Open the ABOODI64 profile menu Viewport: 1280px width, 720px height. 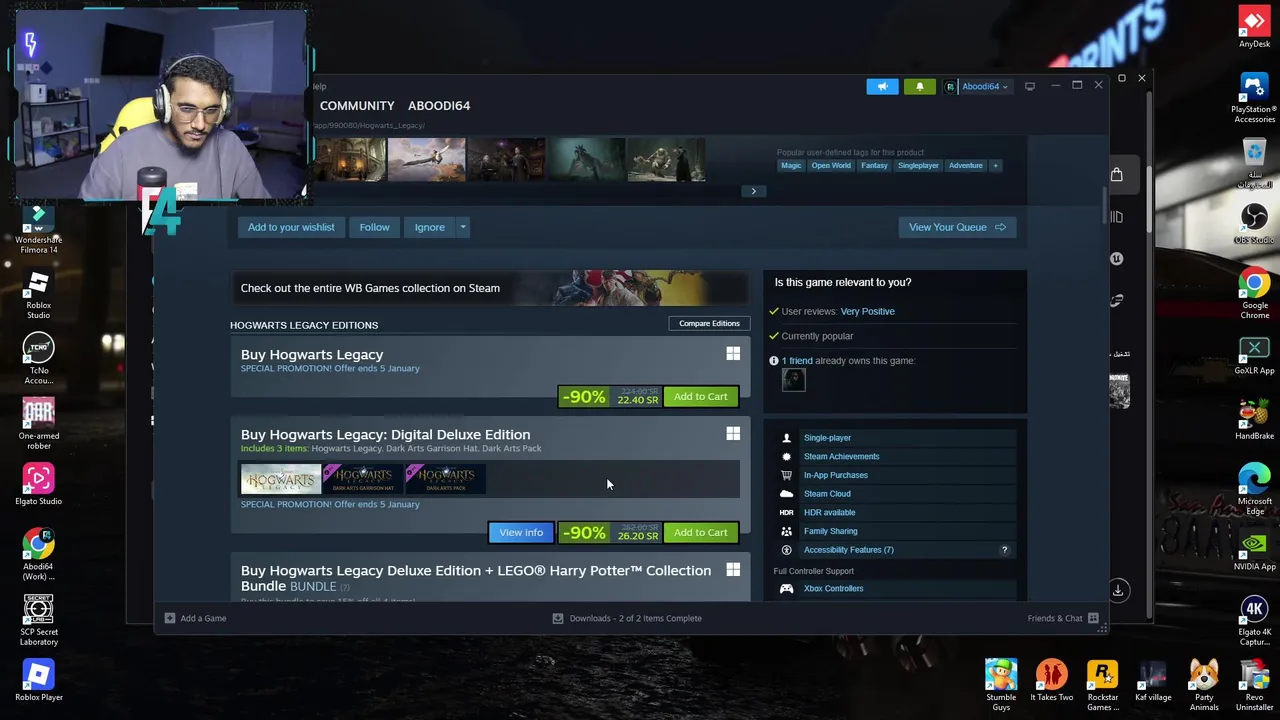(x=439, y=105)
